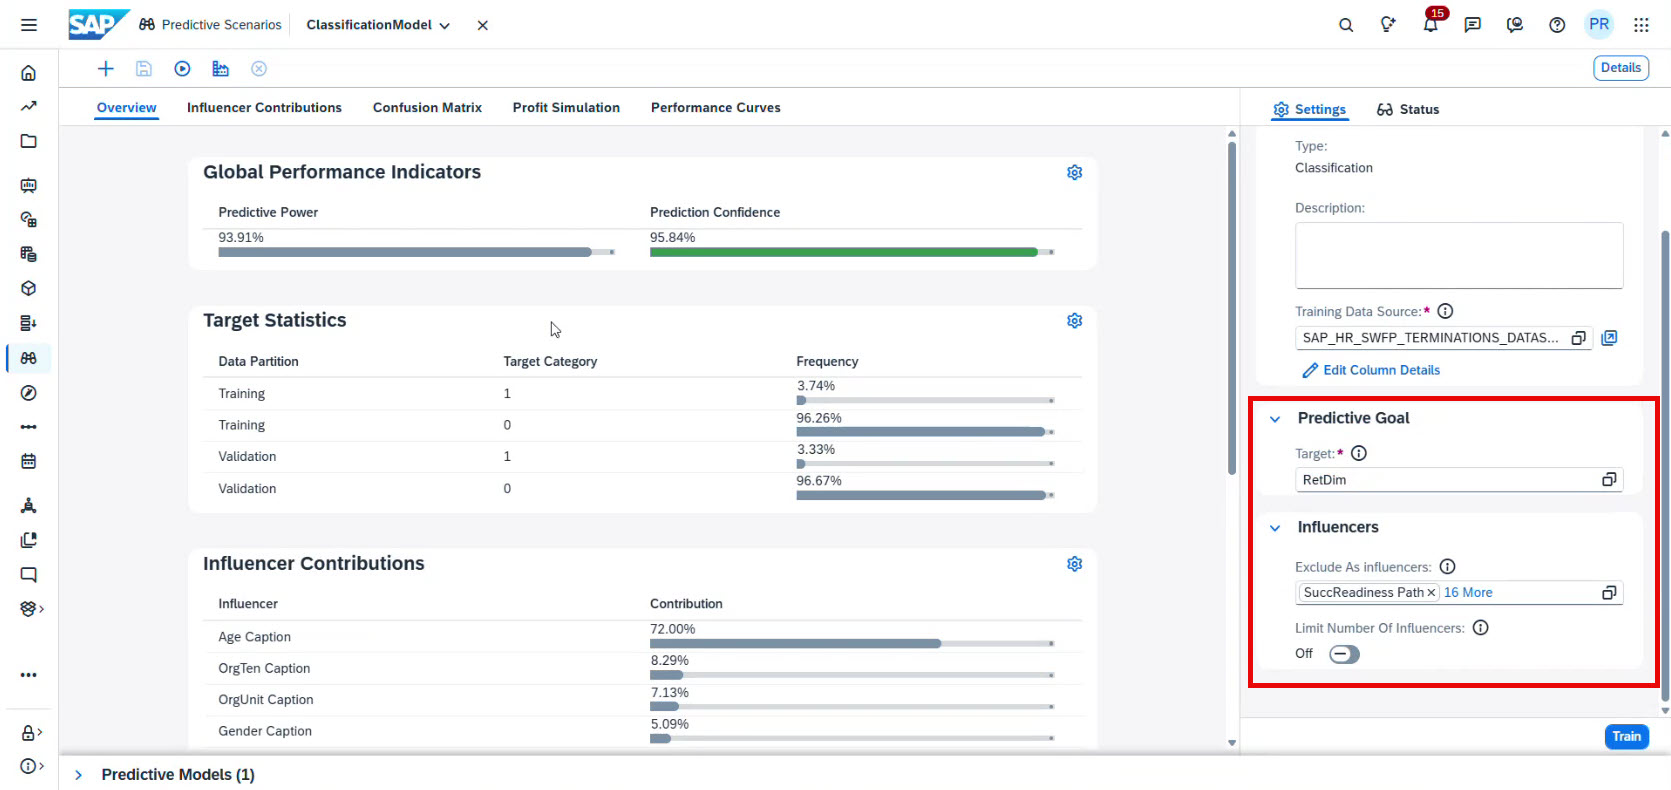Expand the Predictive Models (1) panel
This screenshot has width=1671, height=790.
coord(79,775)
